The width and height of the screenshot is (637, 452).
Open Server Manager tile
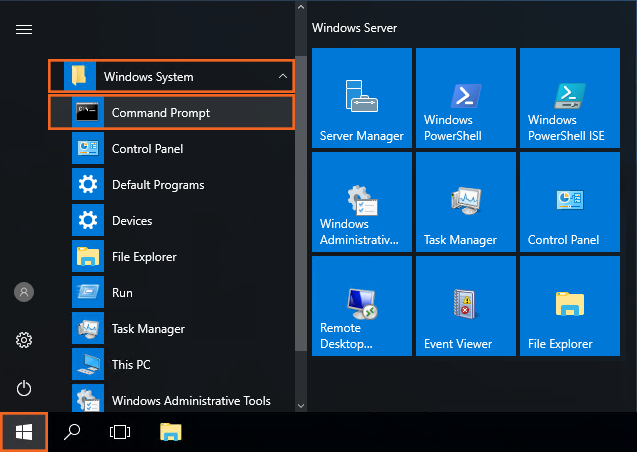click(362, 98)
